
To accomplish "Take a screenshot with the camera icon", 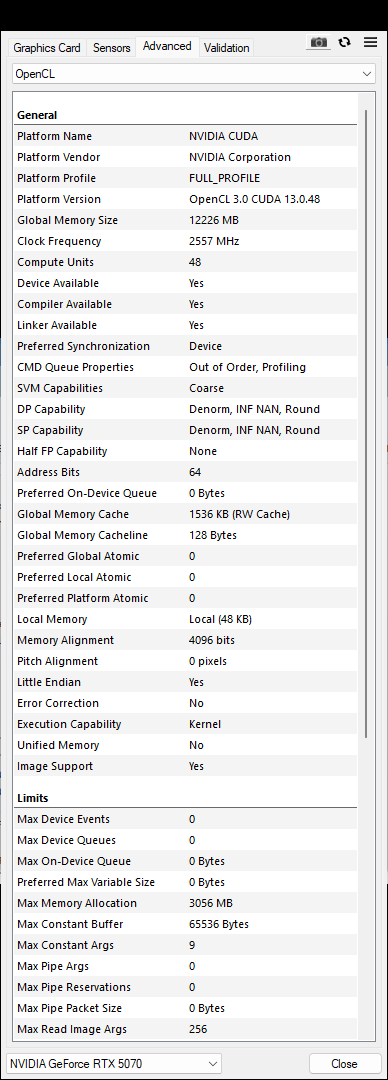I will (x=318, y=43).
